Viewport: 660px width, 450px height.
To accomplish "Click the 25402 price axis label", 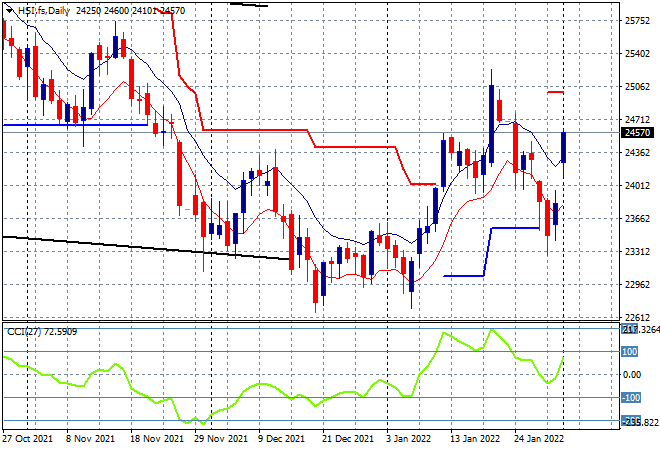I will [x=637, y=54].
